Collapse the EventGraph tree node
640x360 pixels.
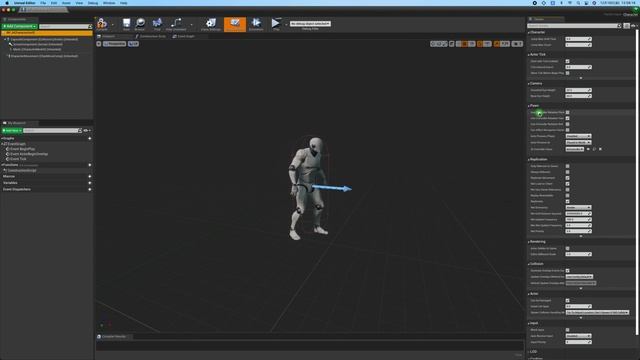point(3,144)
